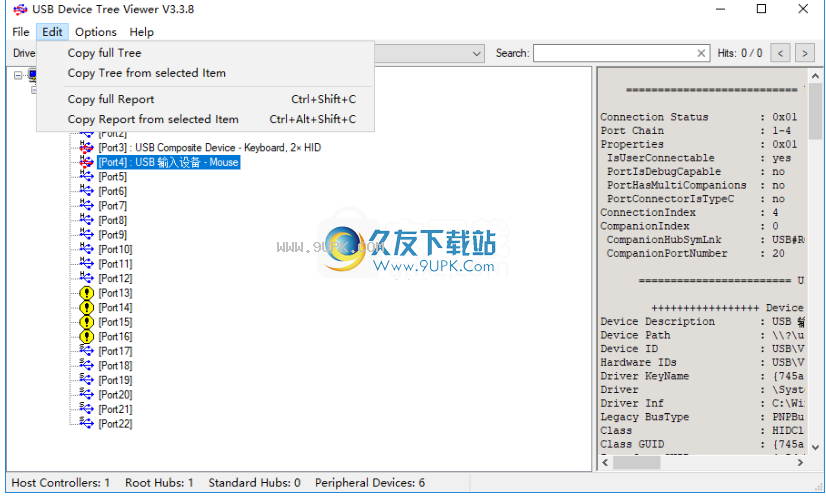Click 'Peripheral Devices: 6' in status bar
Image resolution: width=826 pixels, height=499 pixels.
(x=370, y=483)
